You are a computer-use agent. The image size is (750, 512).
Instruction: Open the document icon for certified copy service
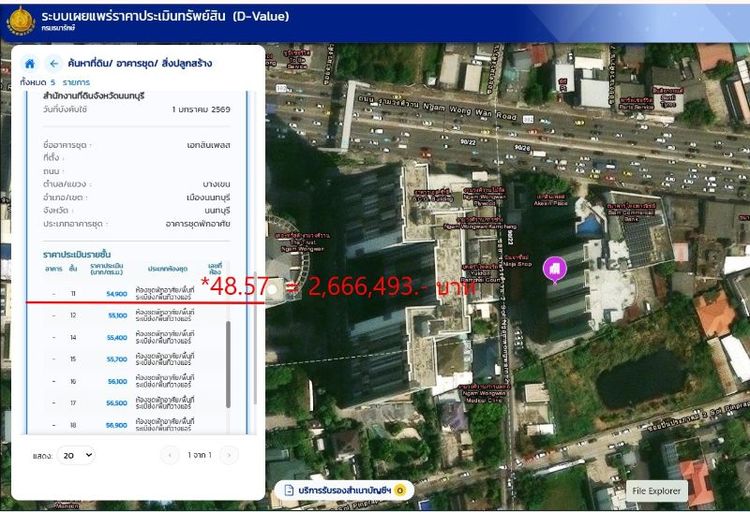tap(288, 490)
